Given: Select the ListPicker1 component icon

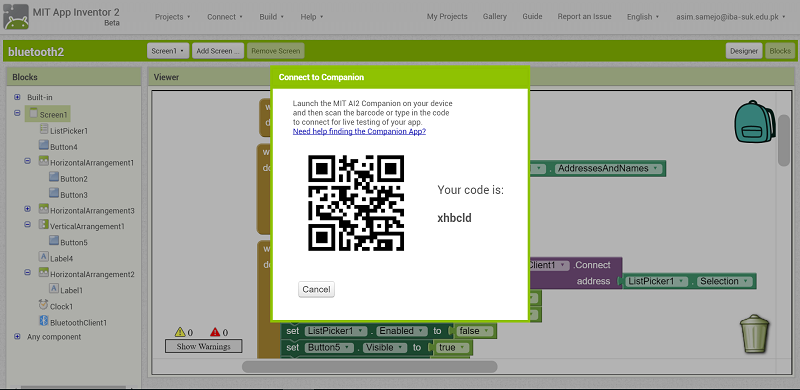Looking at the screenshot, I should 44,130.
